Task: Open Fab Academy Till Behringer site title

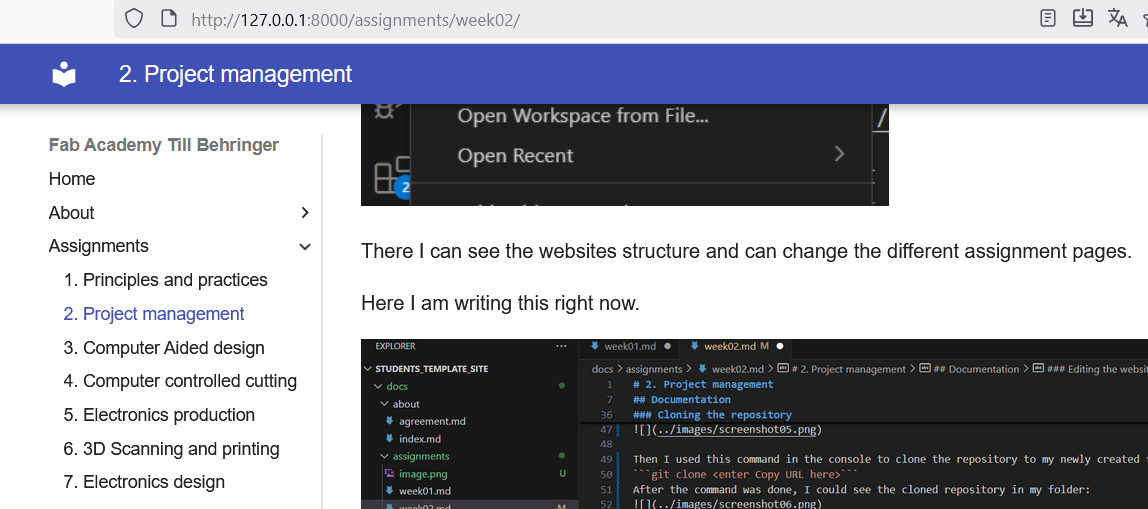Action: (x=164, y=145)
